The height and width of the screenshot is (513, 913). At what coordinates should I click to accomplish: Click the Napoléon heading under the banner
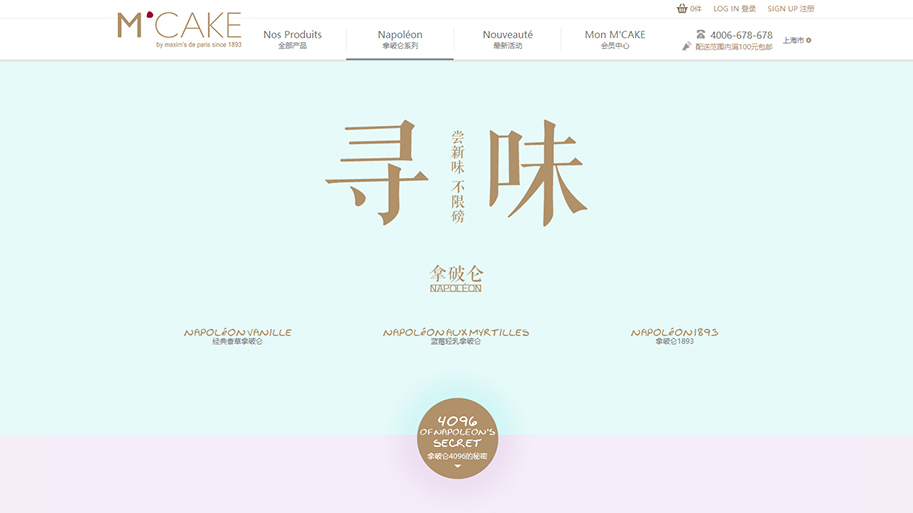[x=456, y=278]
